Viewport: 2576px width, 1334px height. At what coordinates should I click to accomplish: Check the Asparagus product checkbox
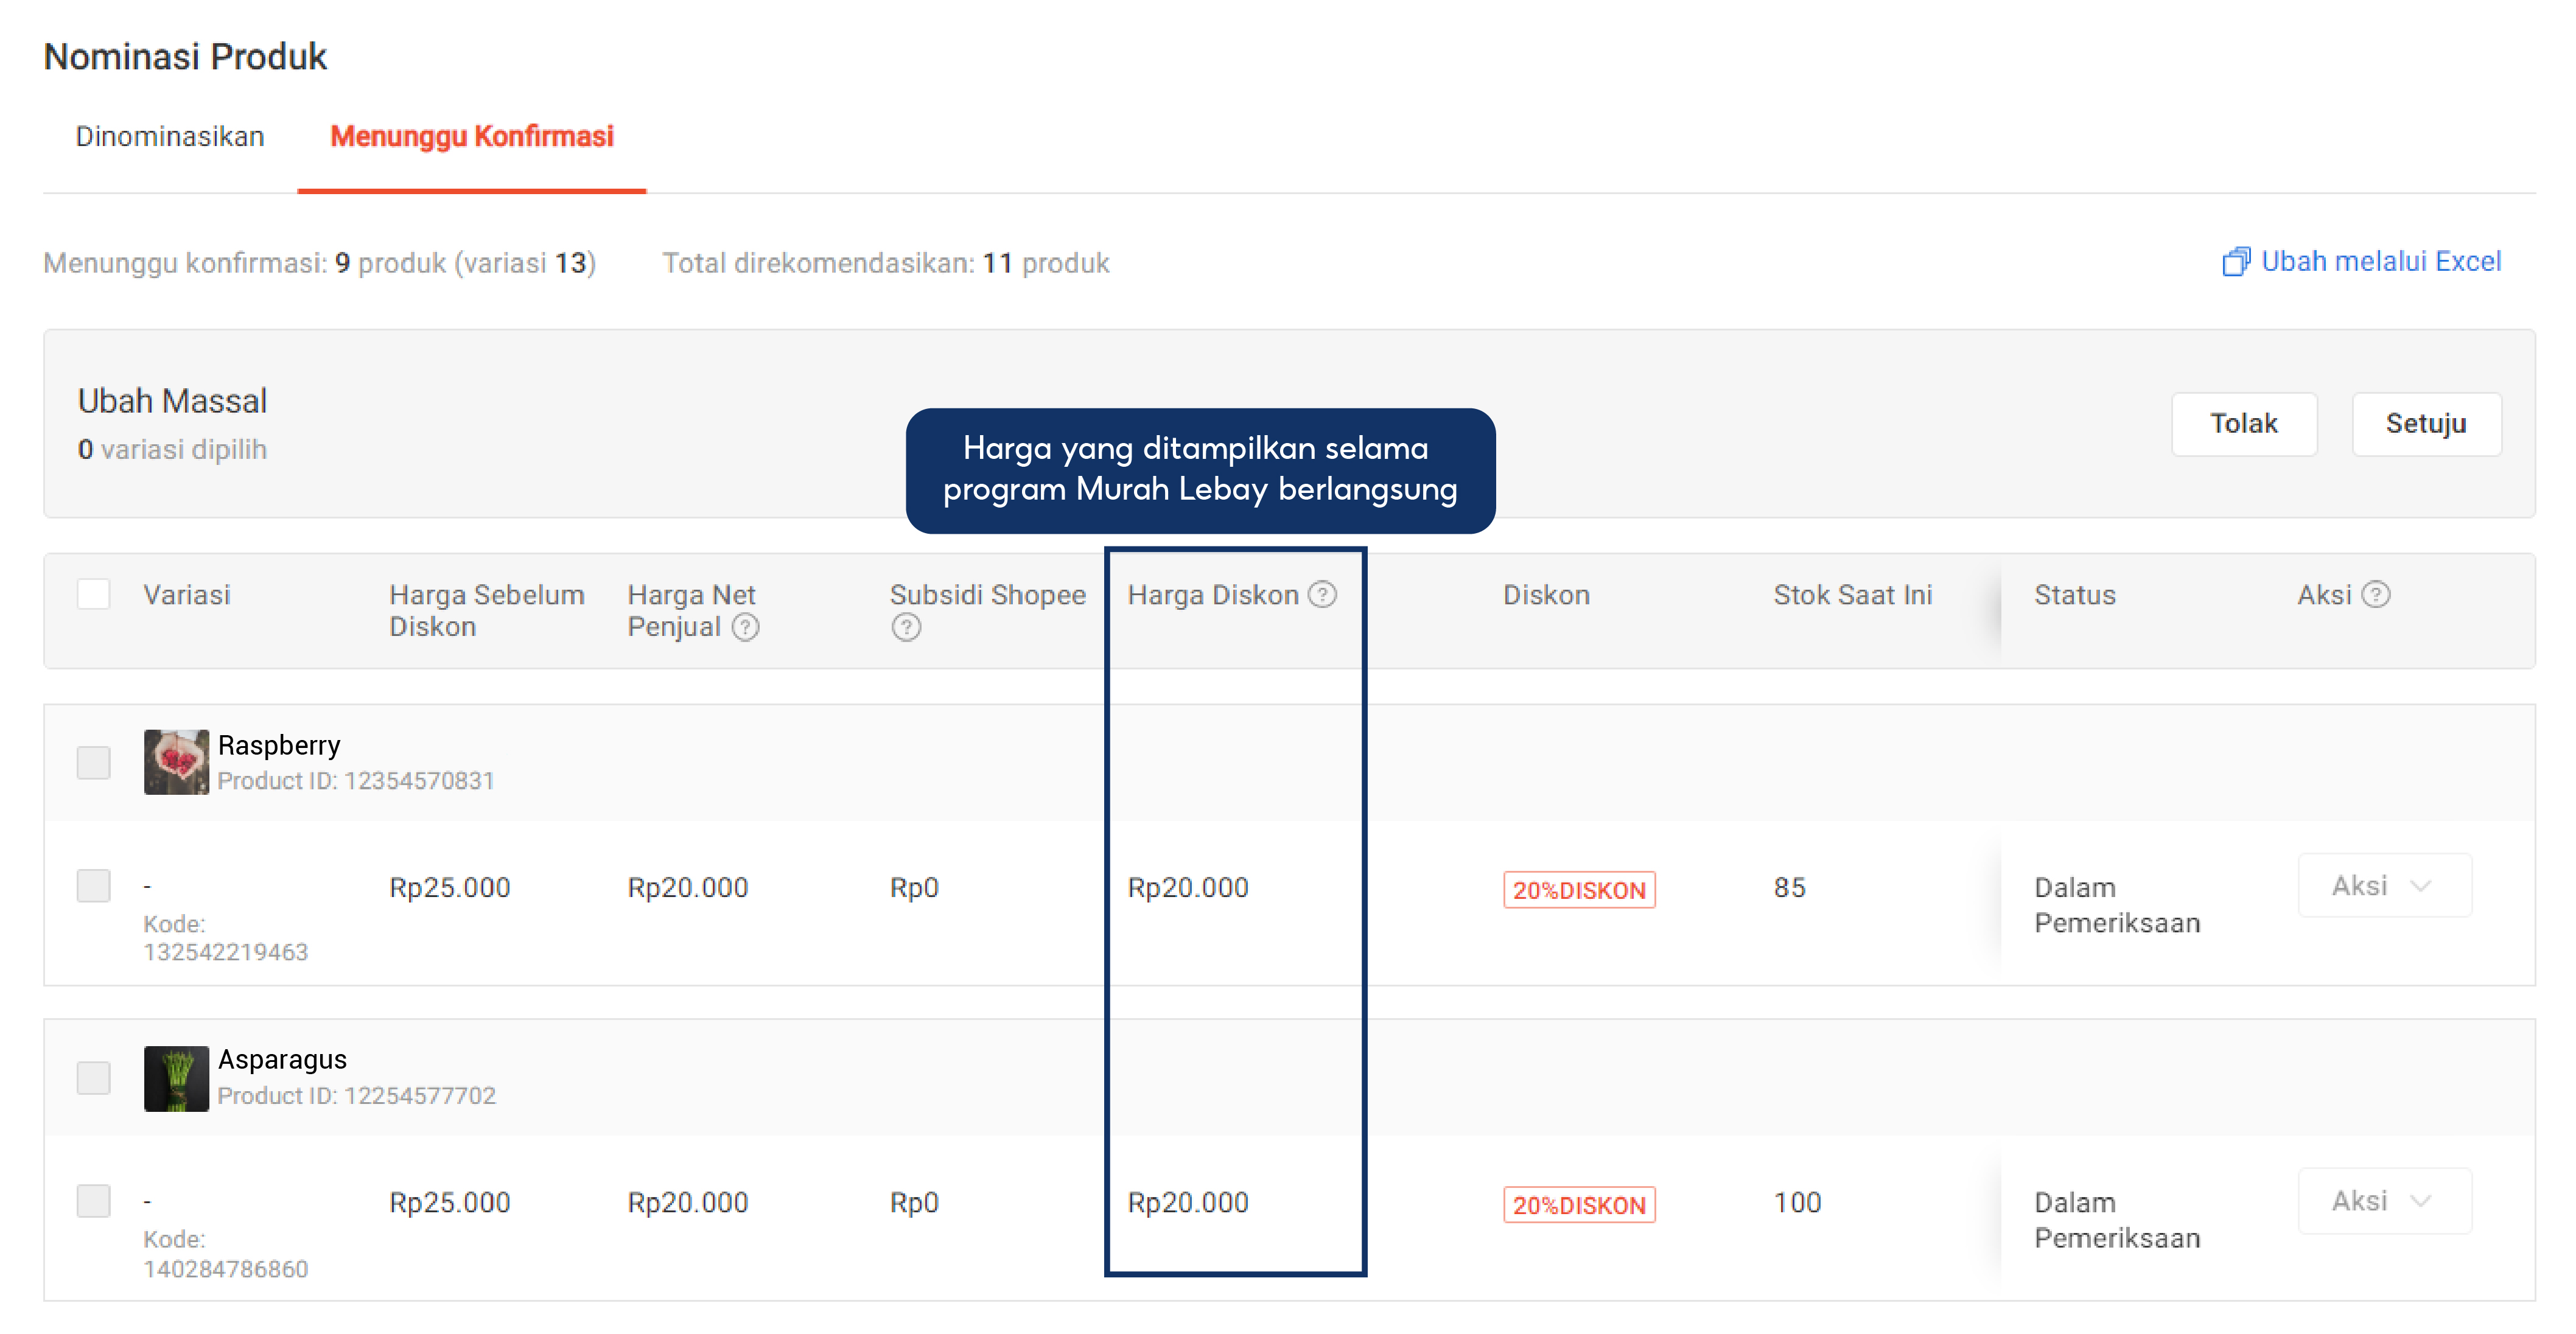(x=94, y=1078)
